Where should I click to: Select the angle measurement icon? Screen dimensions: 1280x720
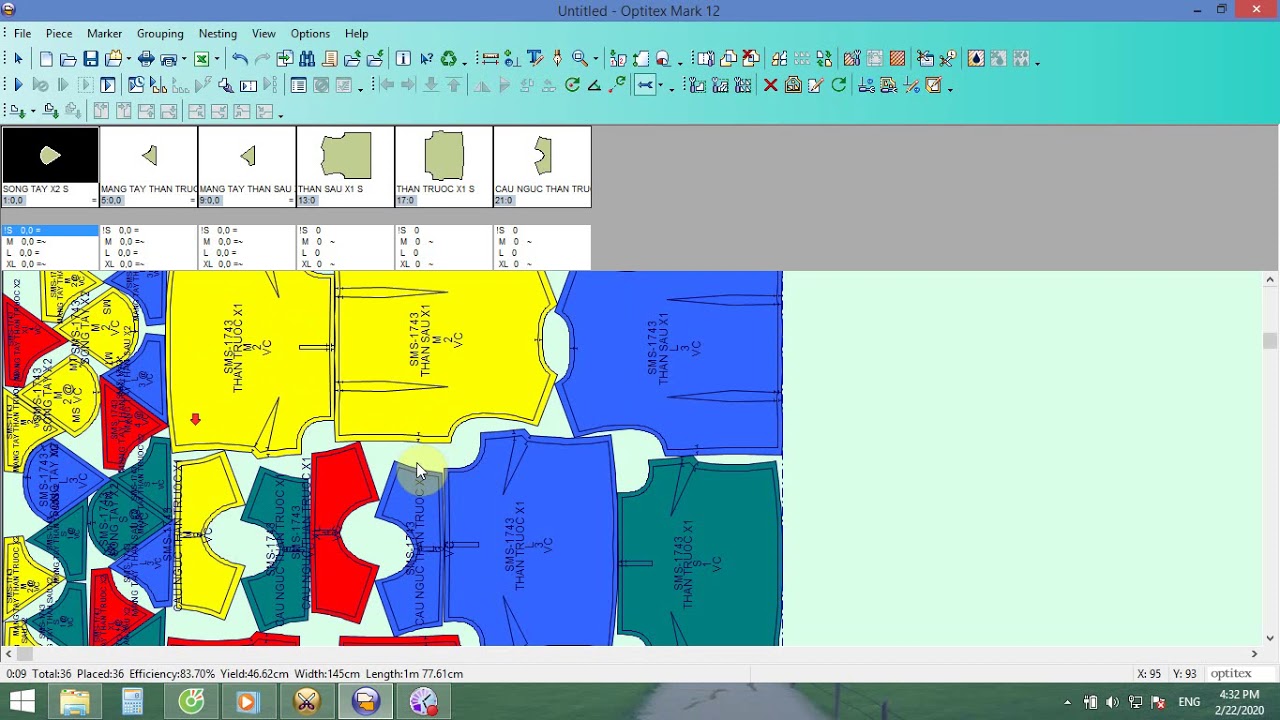(594, 85)
